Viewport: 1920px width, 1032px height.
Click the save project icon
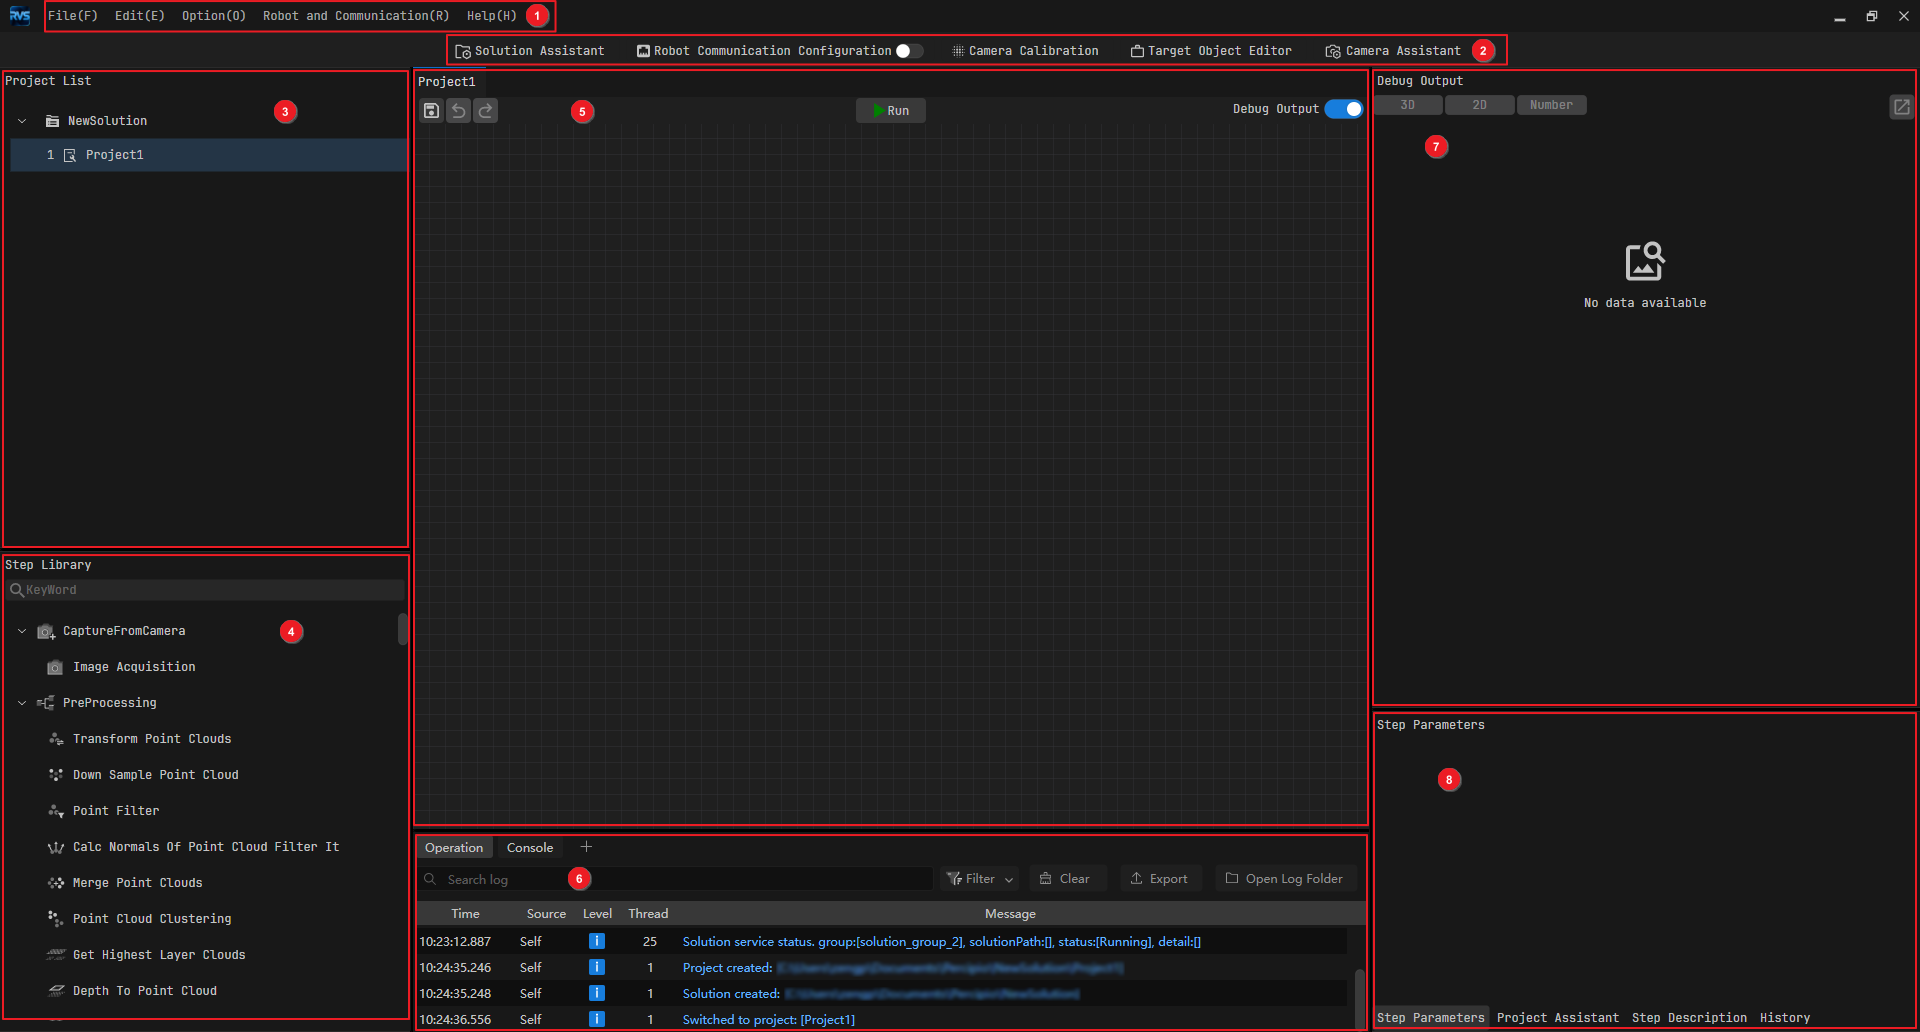tap(431, 111)
